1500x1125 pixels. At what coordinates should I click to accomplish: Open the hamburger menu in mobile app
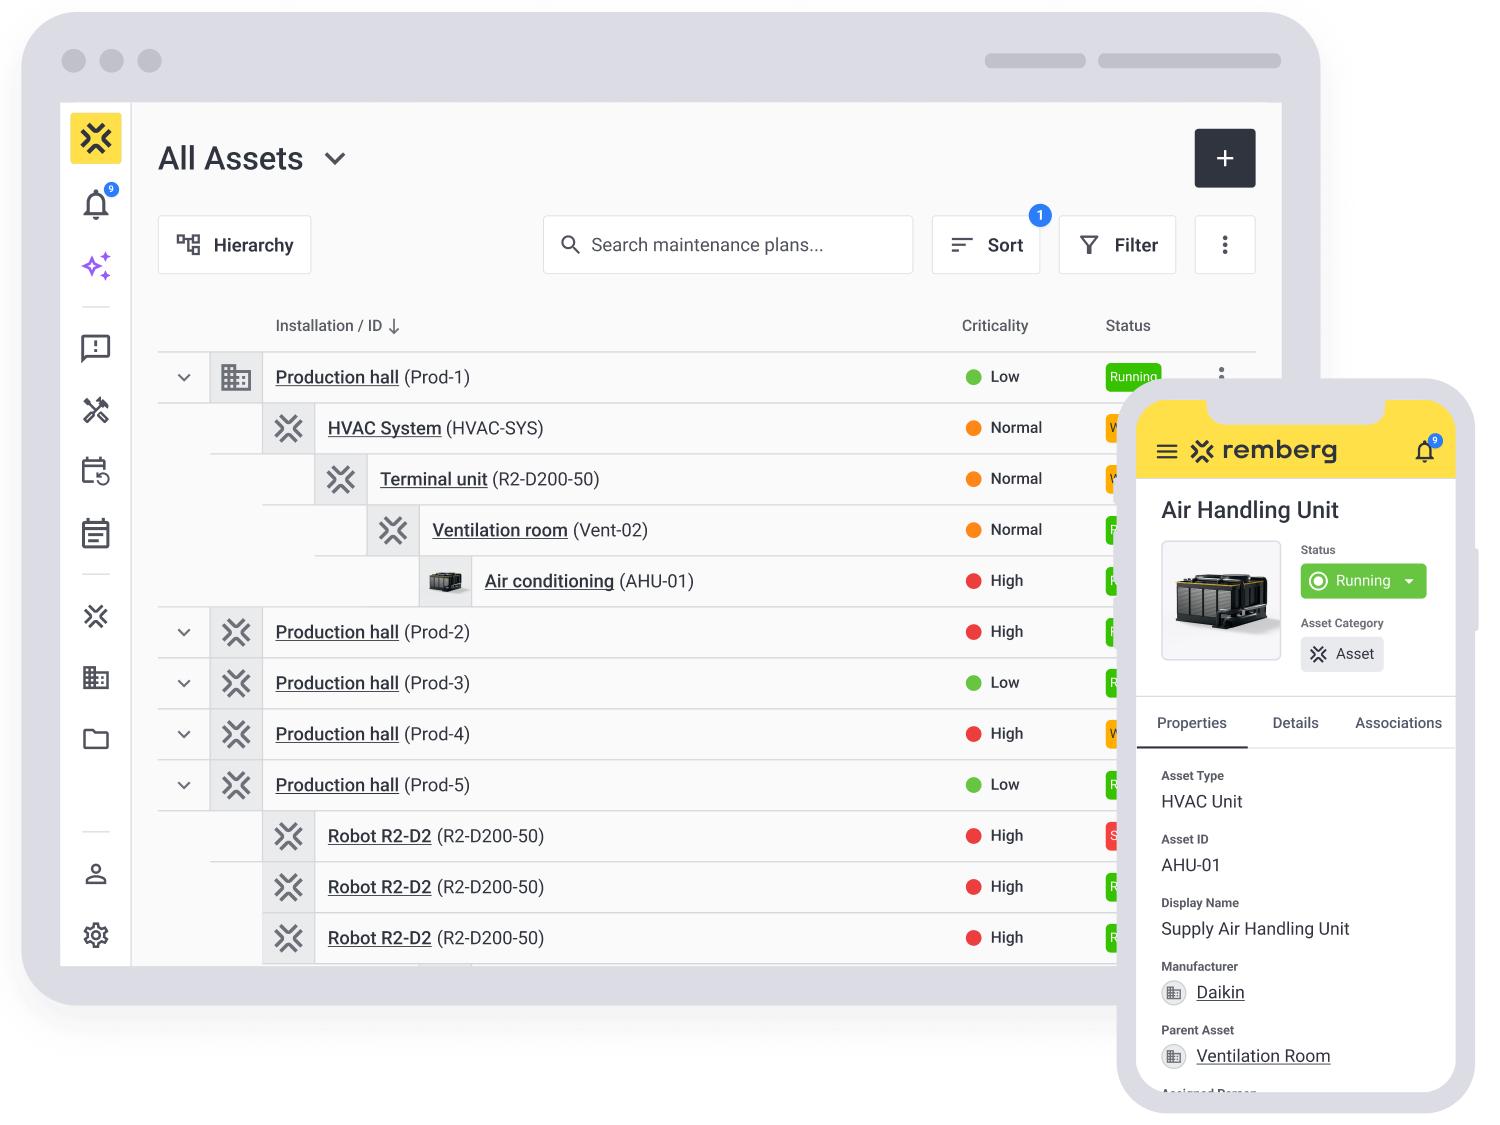1167,451
